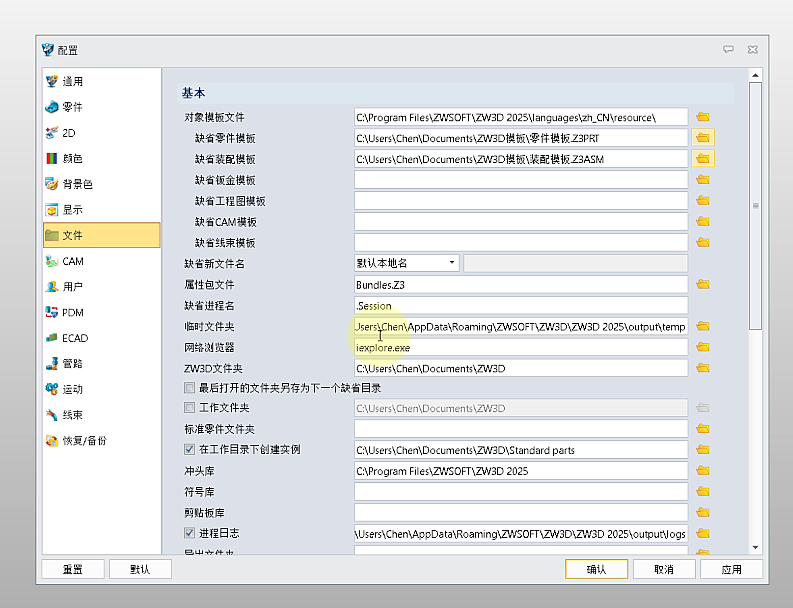
Task: Click the 确认 button
Action: (596, 569)
